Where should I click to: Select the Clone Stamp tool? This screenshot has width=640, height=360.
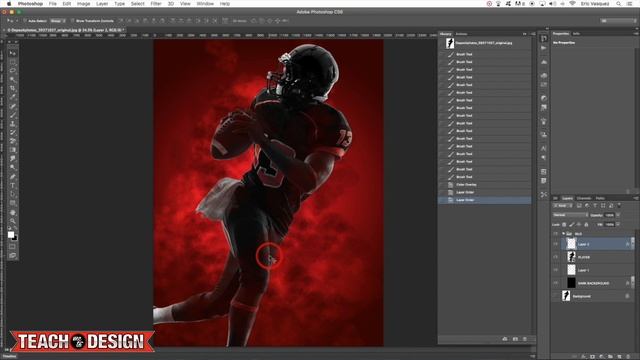point(13,124)
